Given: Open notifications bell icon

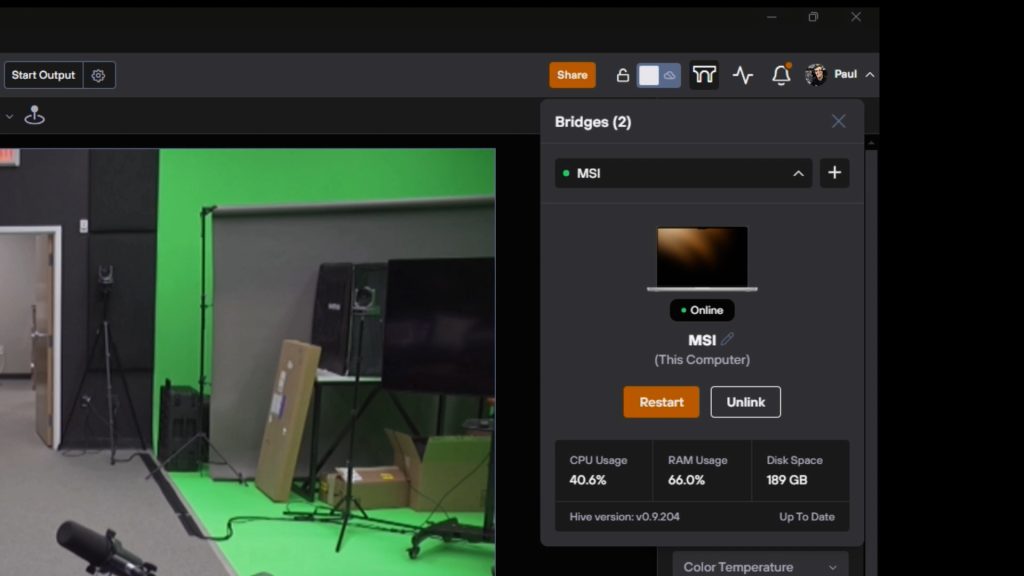Looking at the screenshot, I should click(781, 75).
